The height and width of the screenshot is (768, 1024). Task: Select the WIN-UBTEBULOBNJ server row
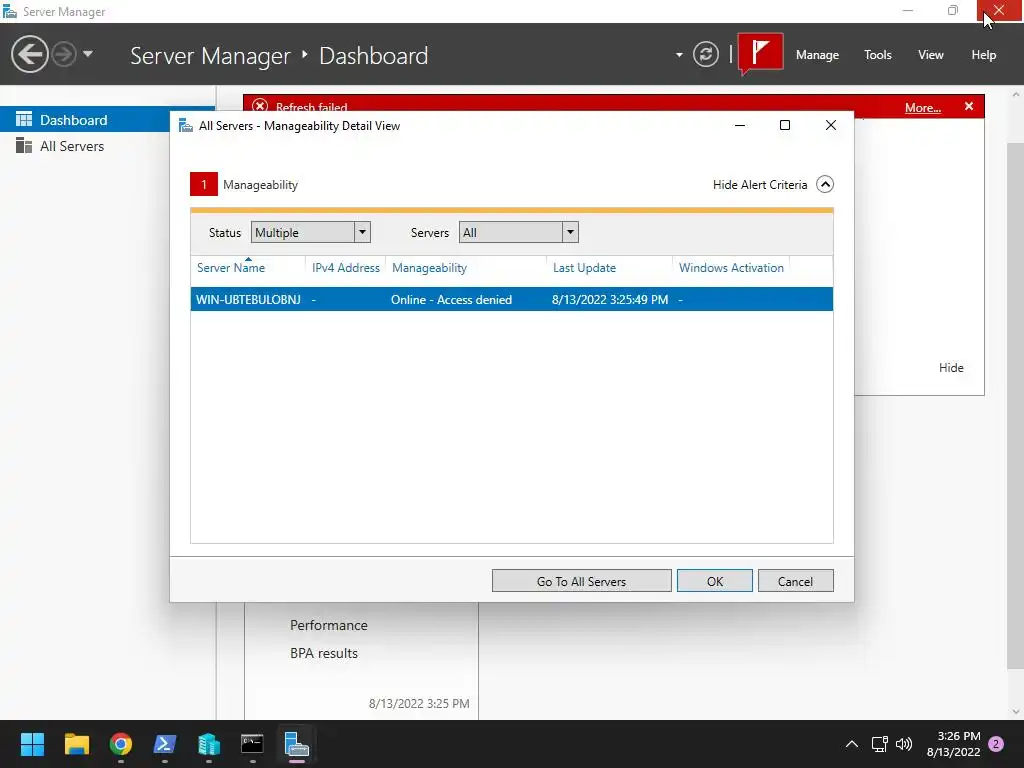(511, 299)
